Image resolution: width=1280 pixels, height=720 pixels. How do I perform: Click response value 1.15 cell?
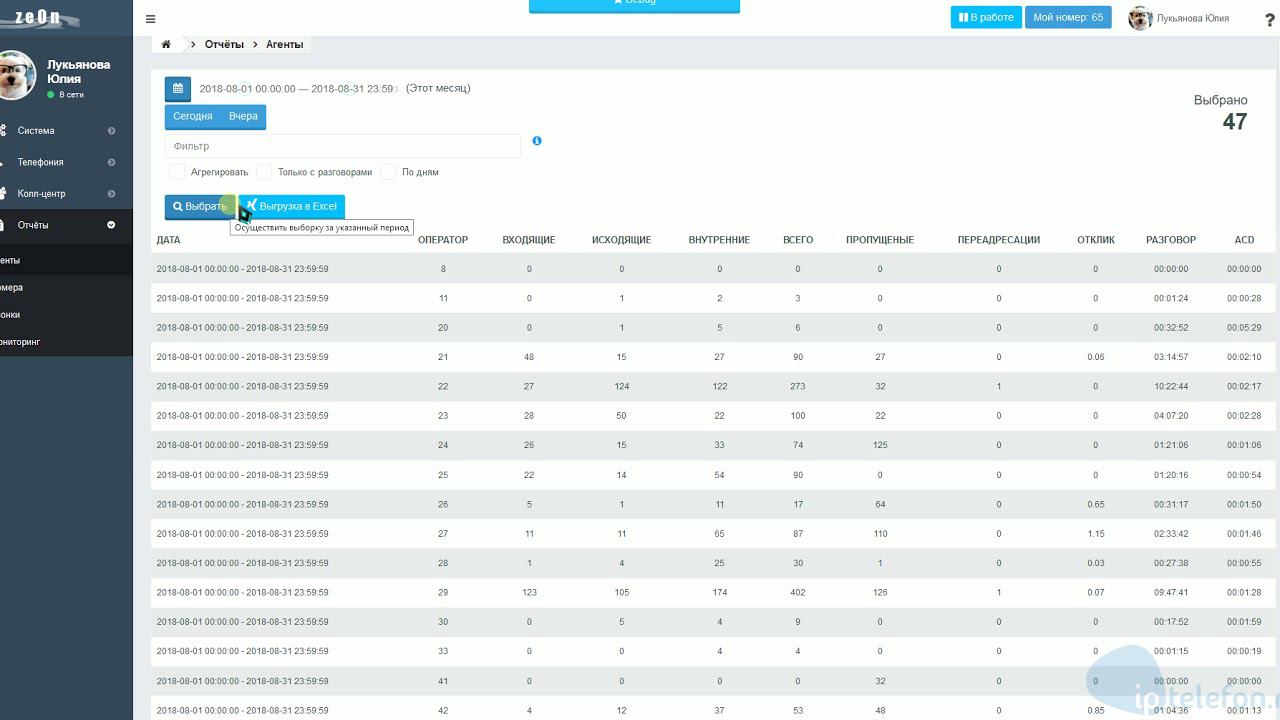[1096, 534]
